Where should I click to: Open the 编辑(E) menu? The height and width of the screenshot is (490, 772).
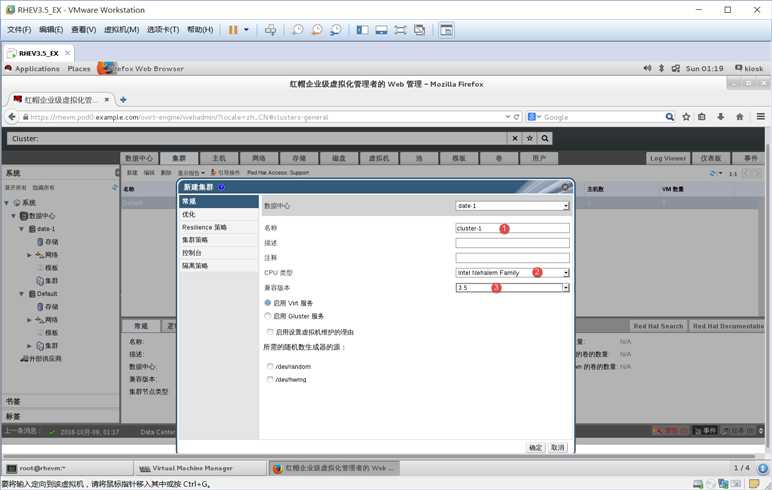pyautogui.click(x=51, y=30)
